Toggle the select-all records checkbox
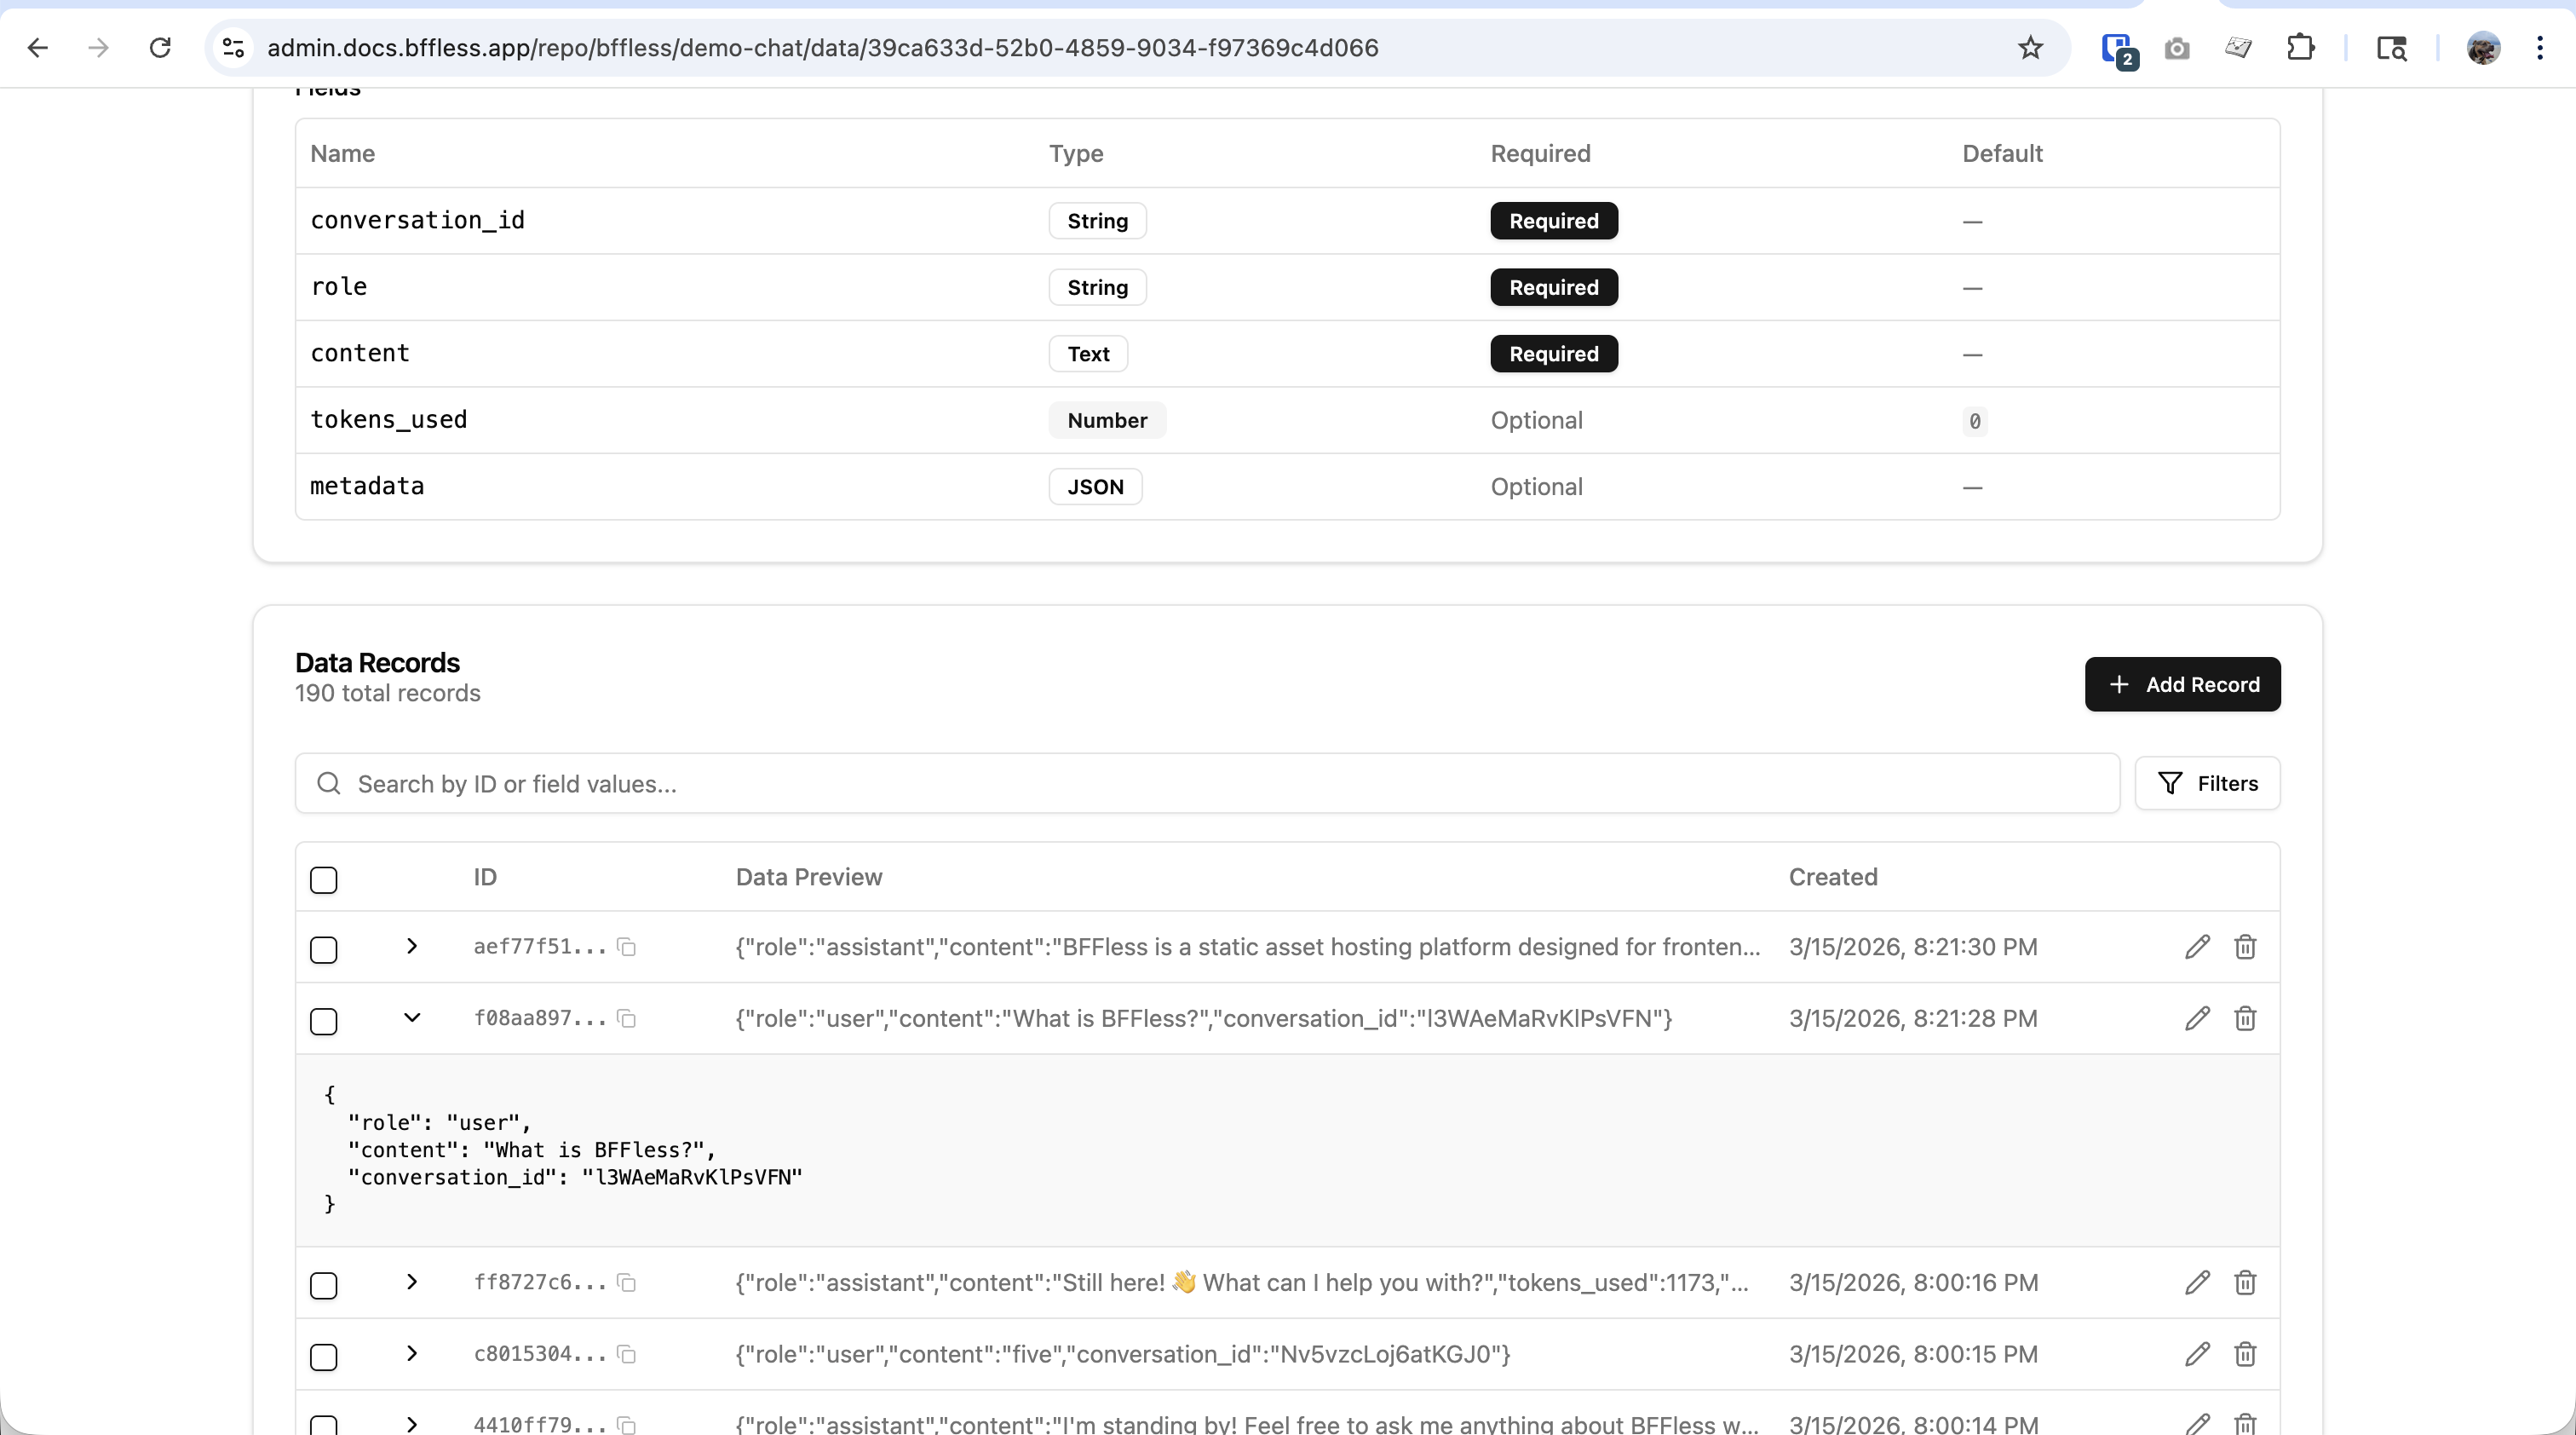This screenshot has height=1435, width=2576. (323, 880)
